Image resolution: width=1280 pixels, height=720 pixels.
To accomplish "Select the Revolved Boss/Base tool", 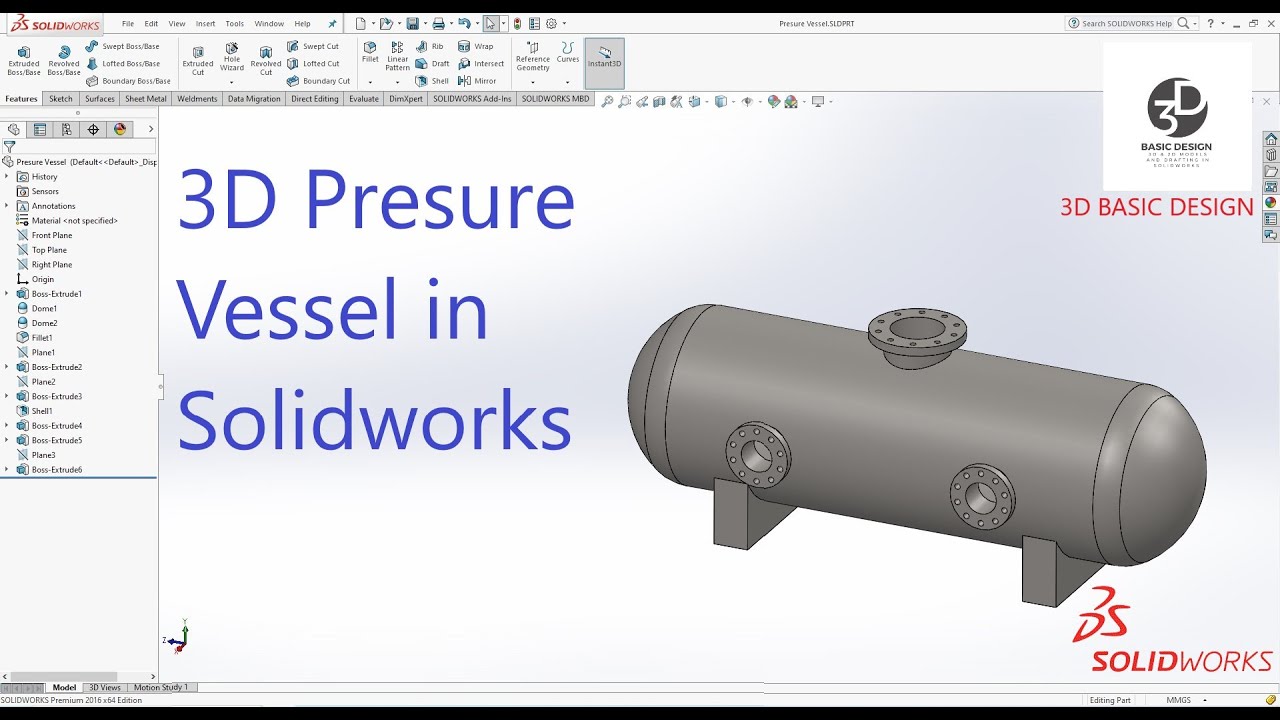I will pyautogui.click(x=64, y=61).
